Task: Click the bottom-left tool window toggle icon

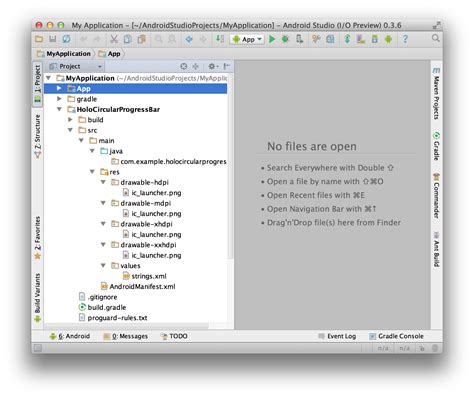Action: (x=38, y=349)
